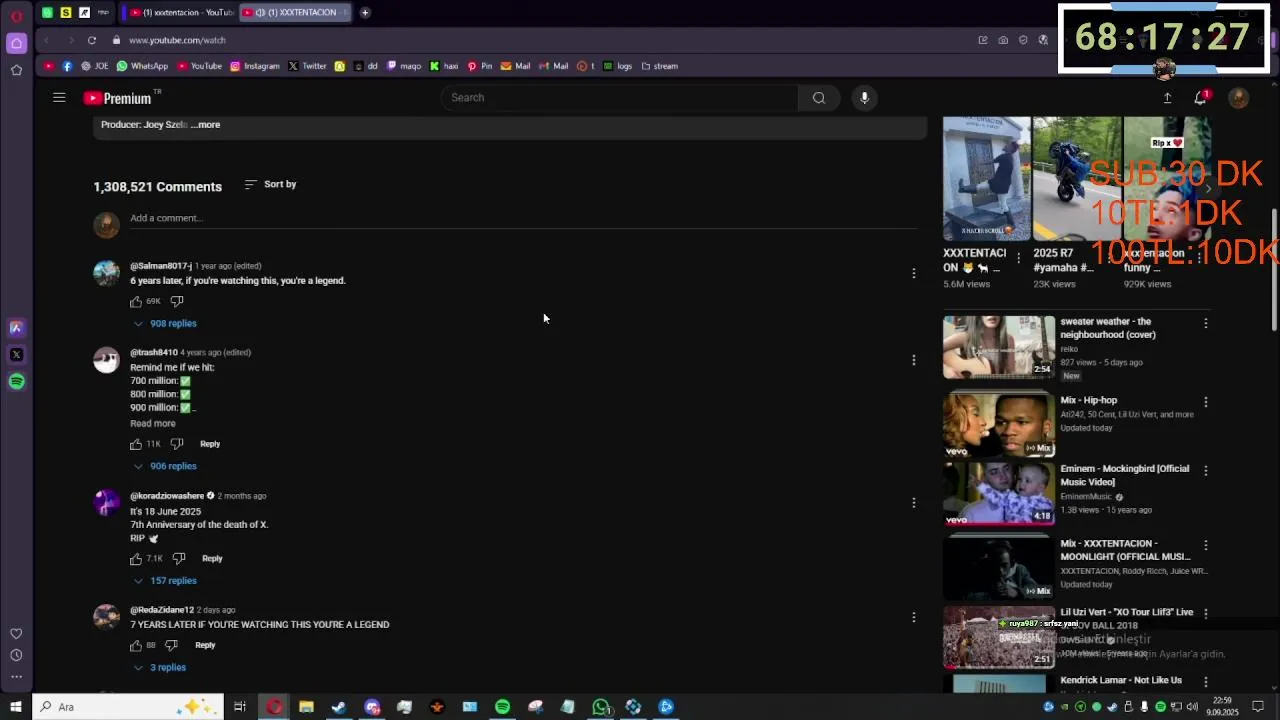Select the active XXXTENTACION tab
Viewport: 1280px width, 720px height.
coord(295,13)
